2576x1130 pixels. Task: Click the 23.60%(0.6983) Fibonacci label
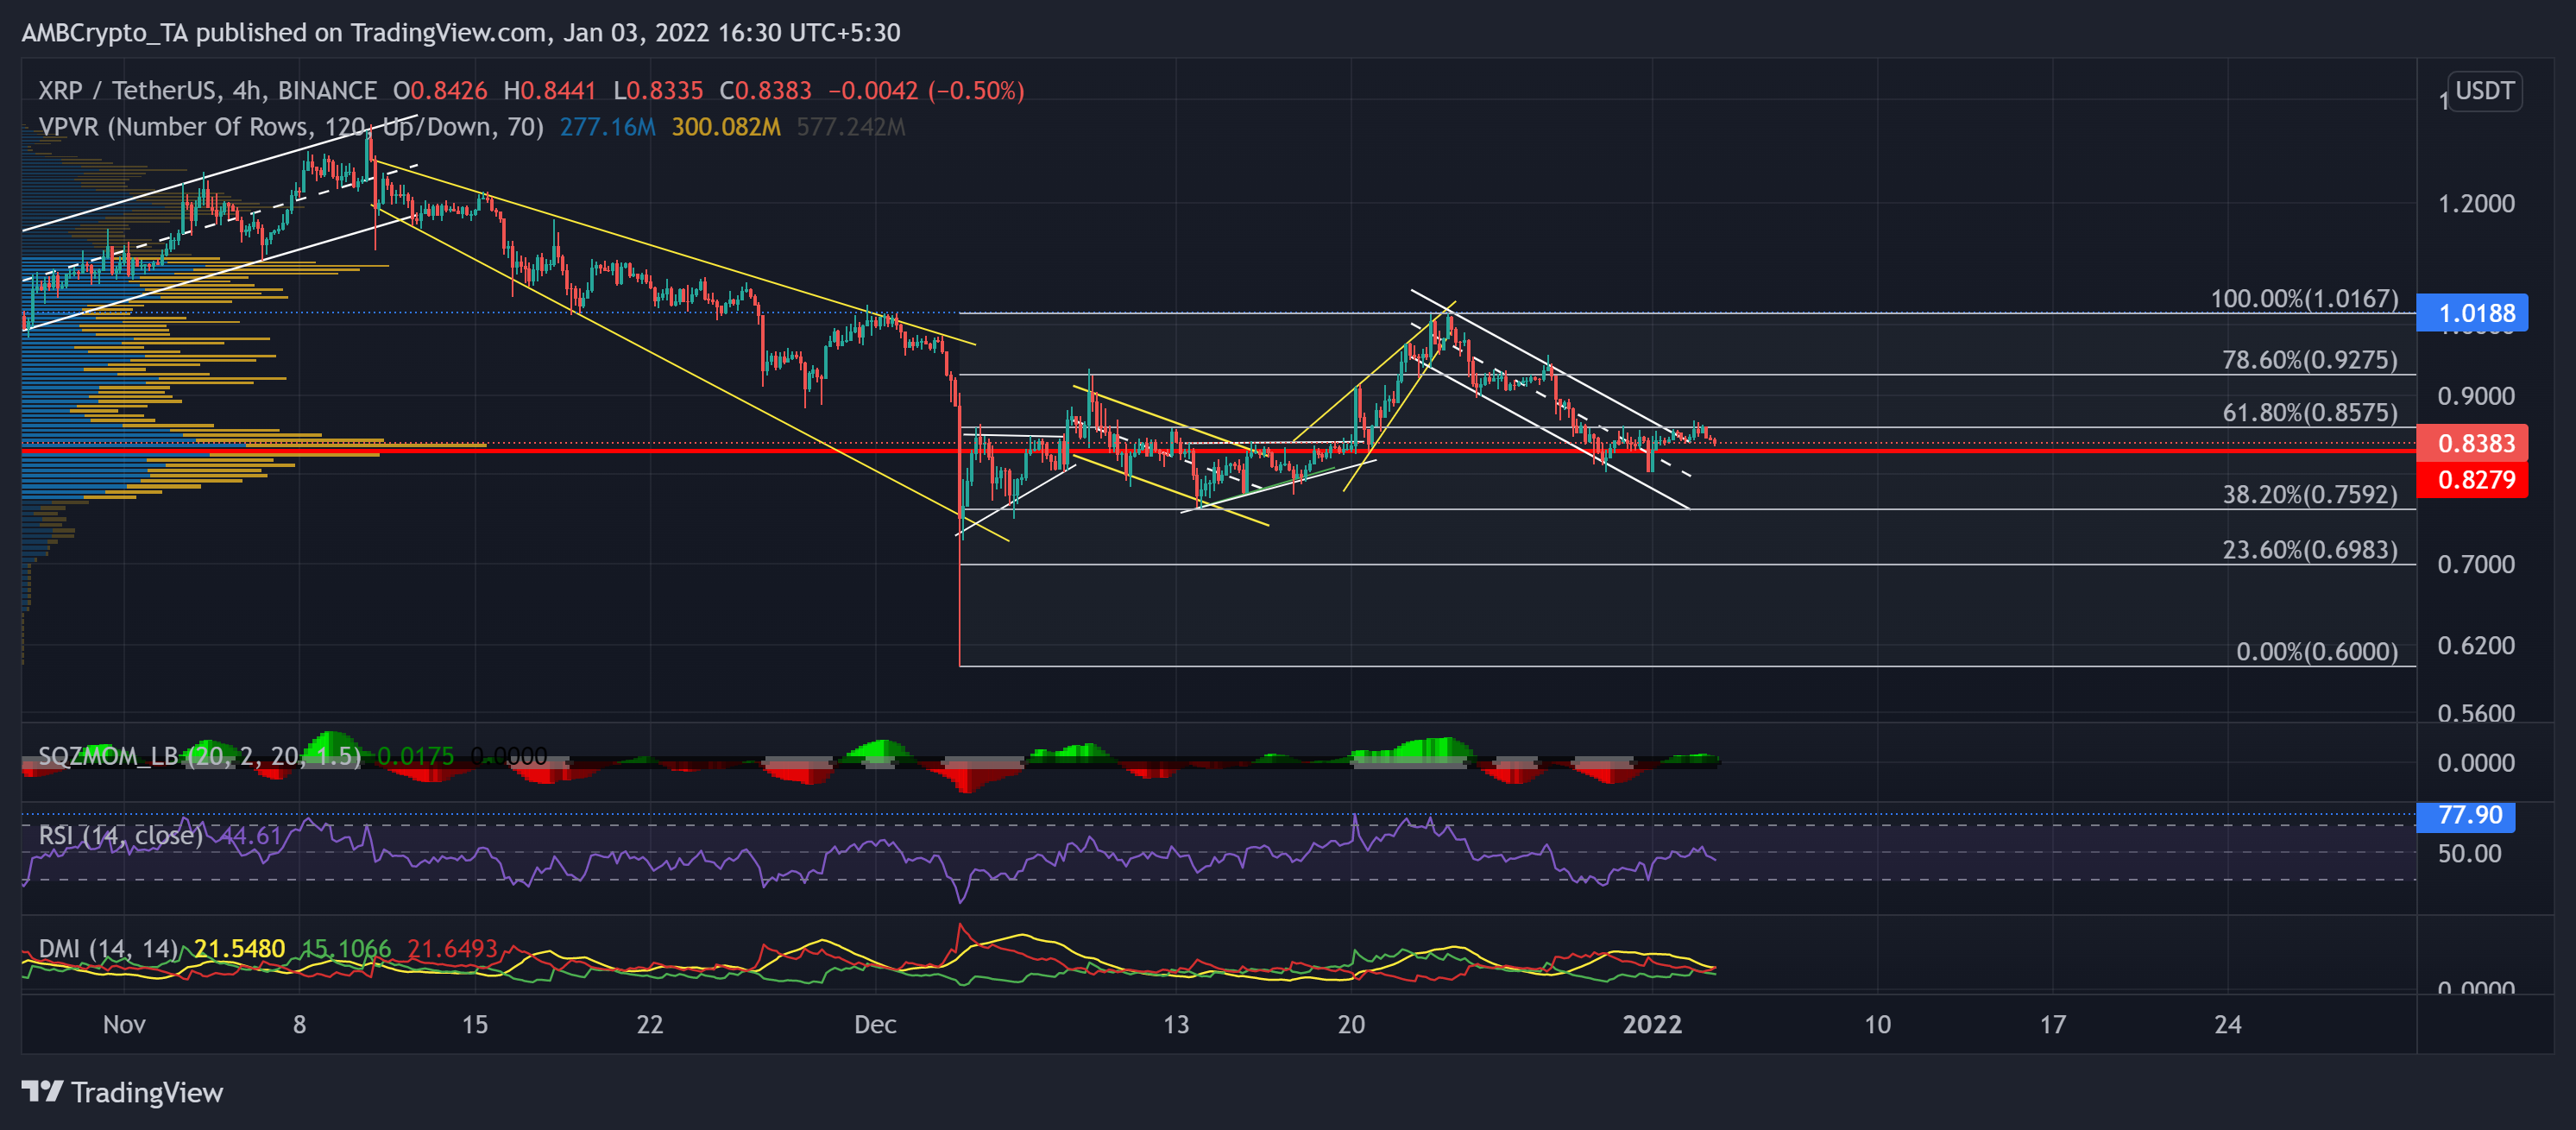pos(2309,549)
